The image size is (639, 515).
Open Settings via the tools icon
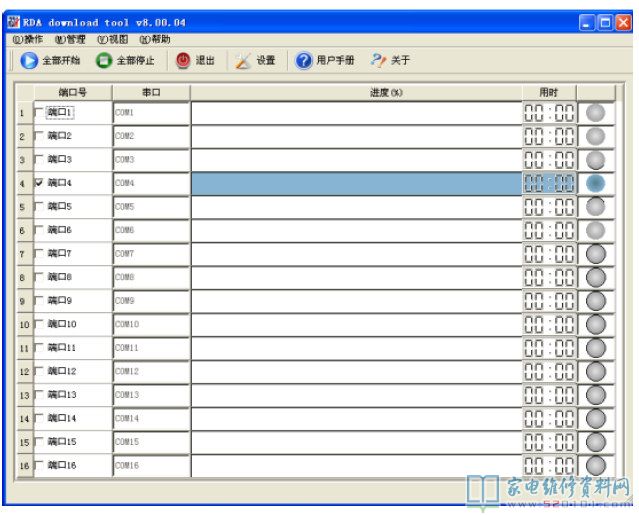[243, 61]
